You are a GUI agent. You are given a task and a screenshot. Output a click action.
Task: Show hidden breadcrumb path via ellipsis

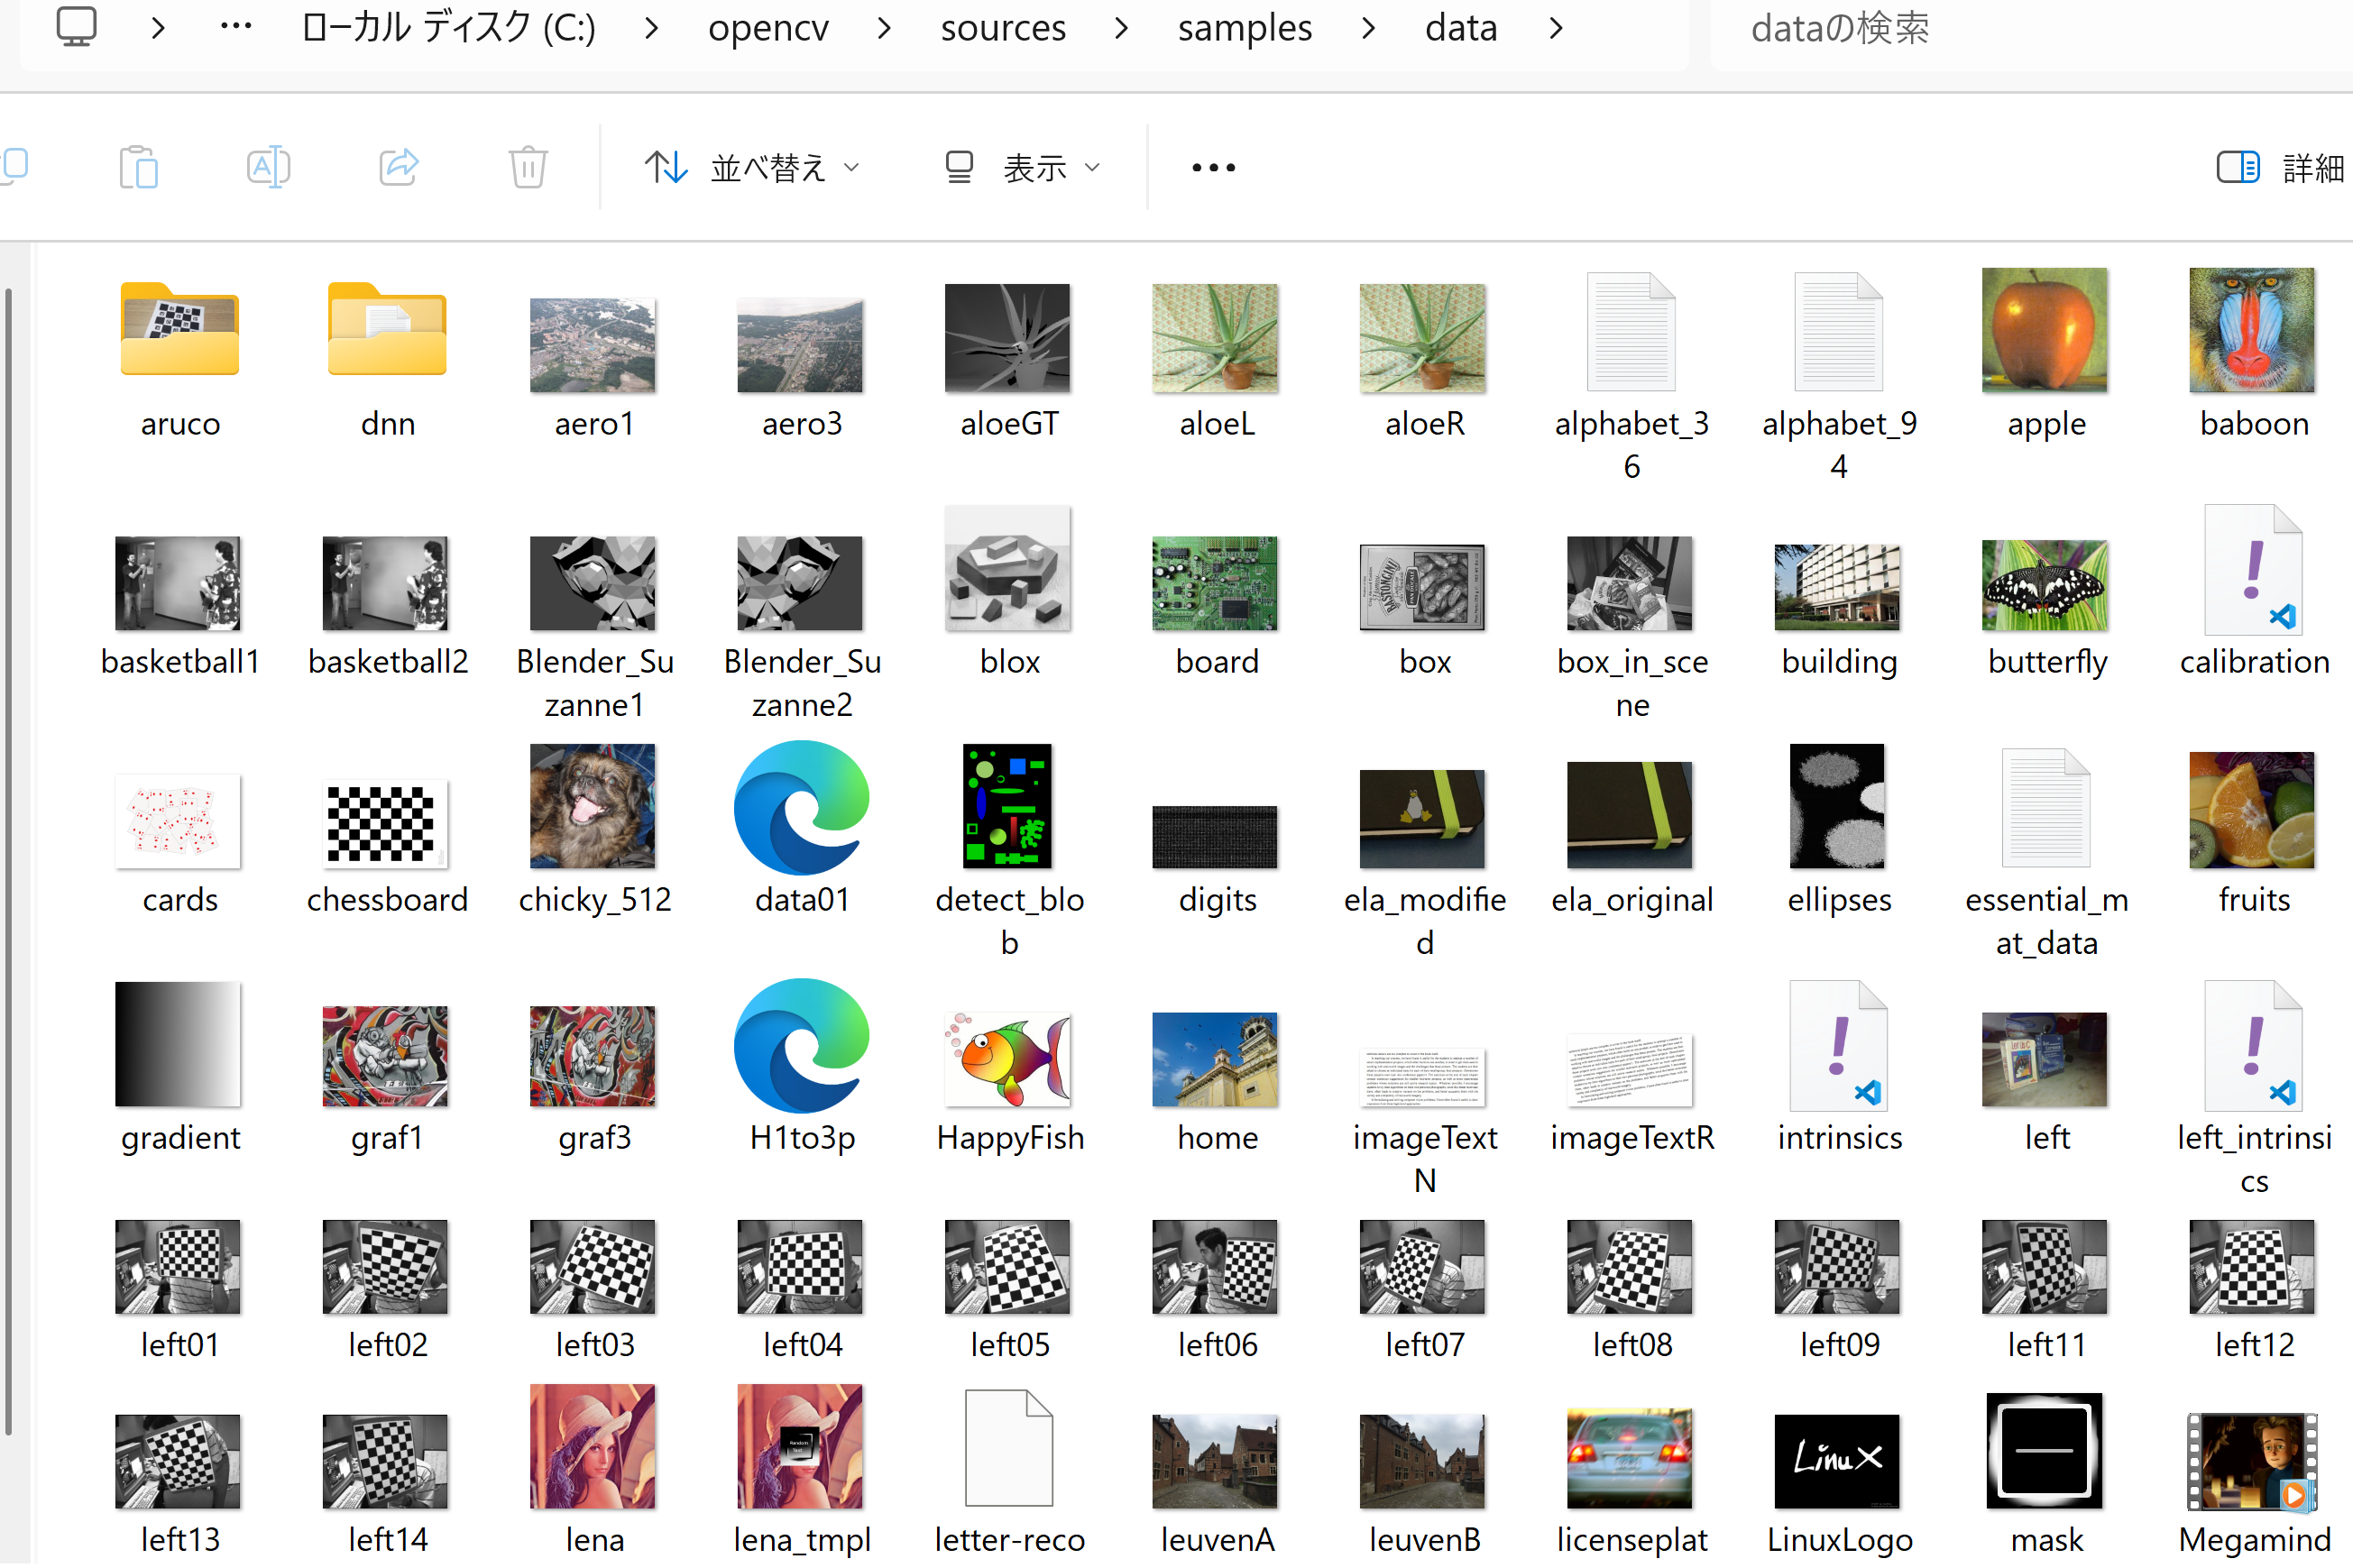236,26
